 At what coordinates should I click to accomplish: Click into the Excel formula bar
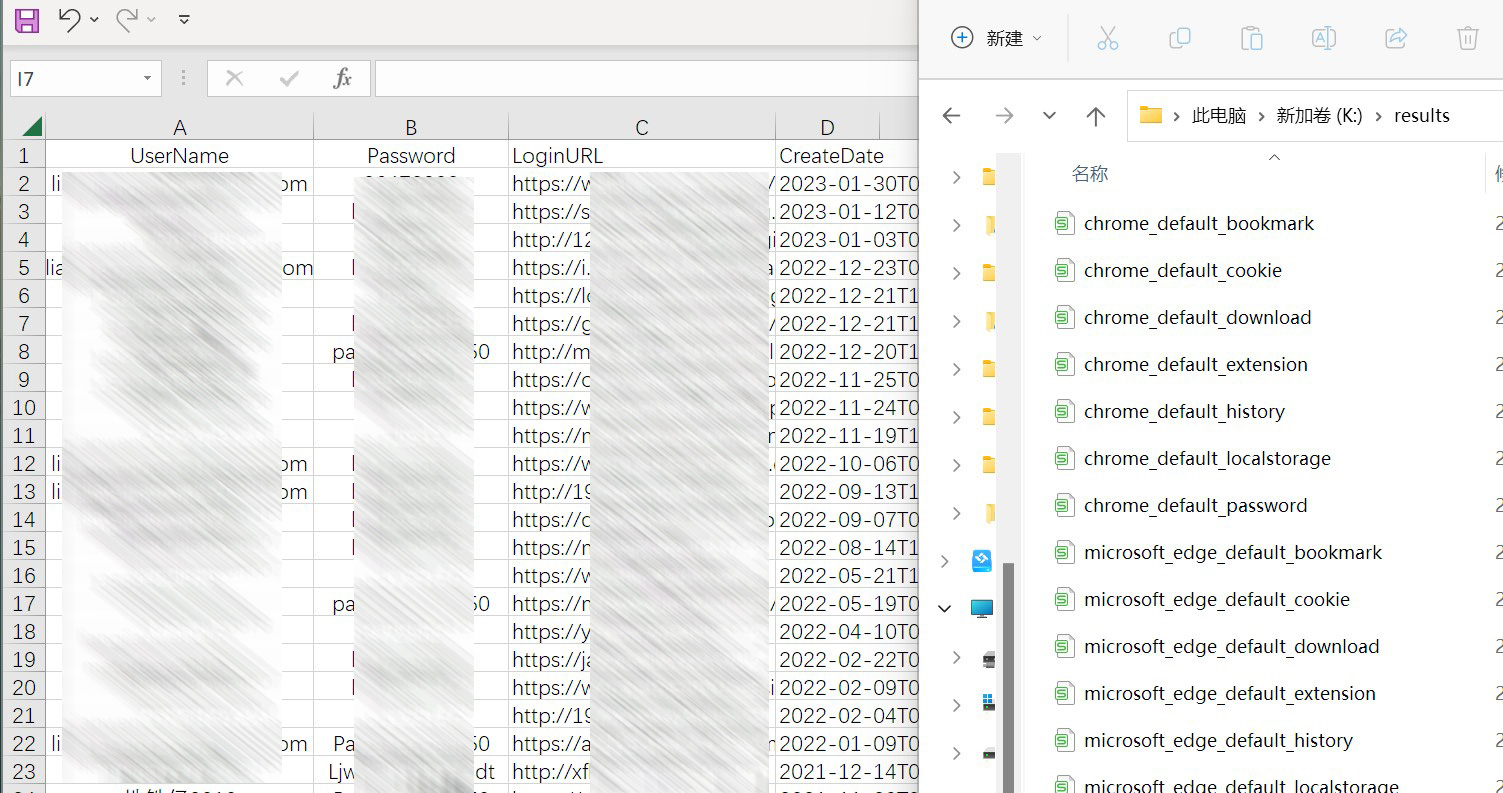[646, 78]
